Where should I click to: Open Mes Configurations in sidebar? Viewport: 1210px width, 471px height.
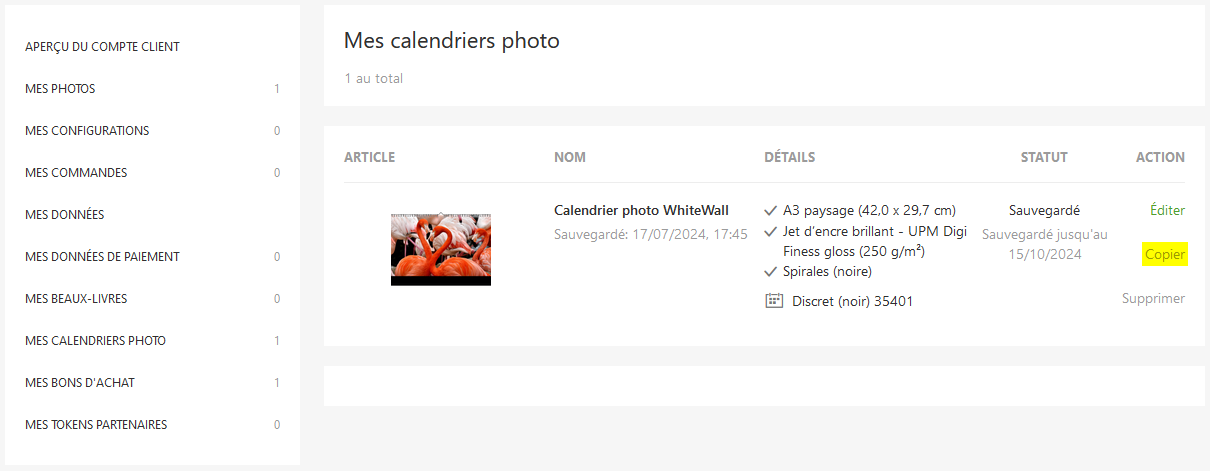point(87,131)
